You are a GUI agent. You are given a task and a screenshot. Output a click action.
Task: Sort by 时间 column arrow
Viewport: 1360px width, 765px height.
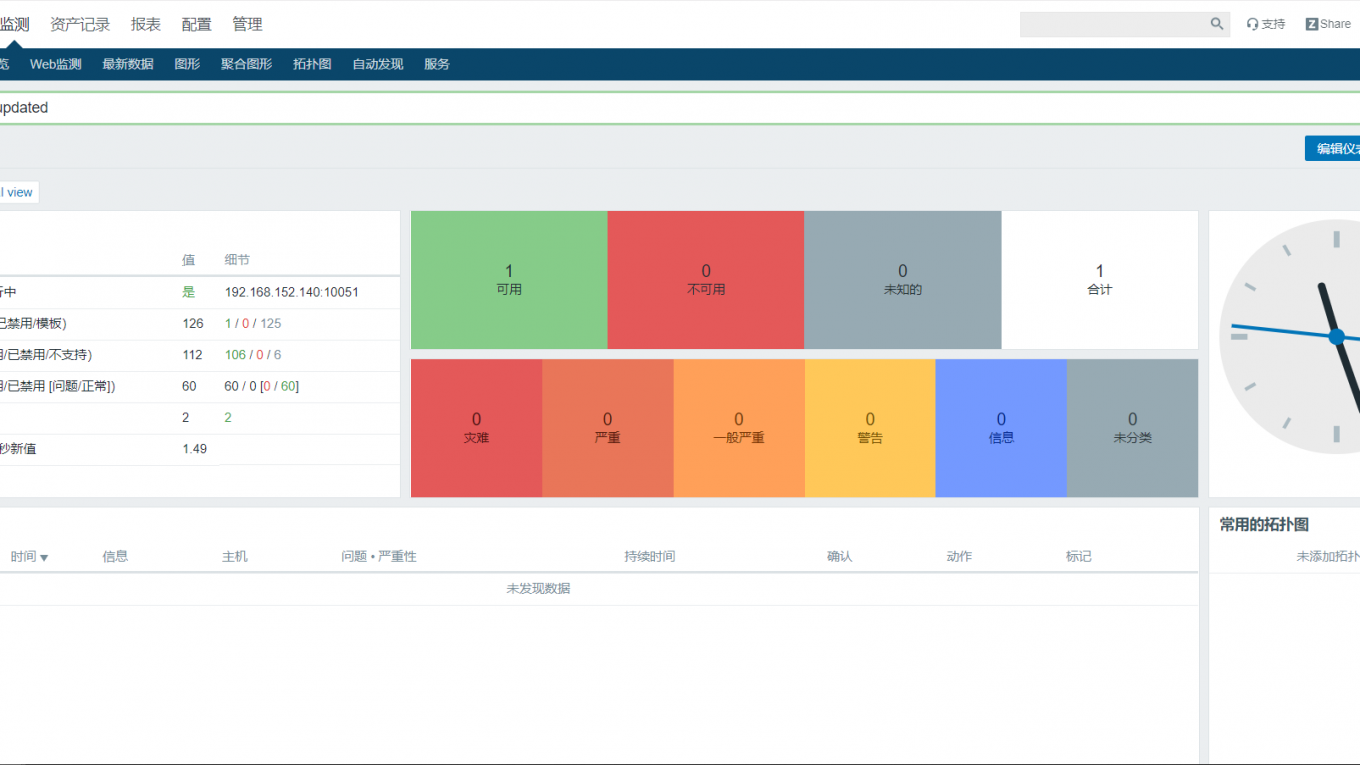[44, 557]
